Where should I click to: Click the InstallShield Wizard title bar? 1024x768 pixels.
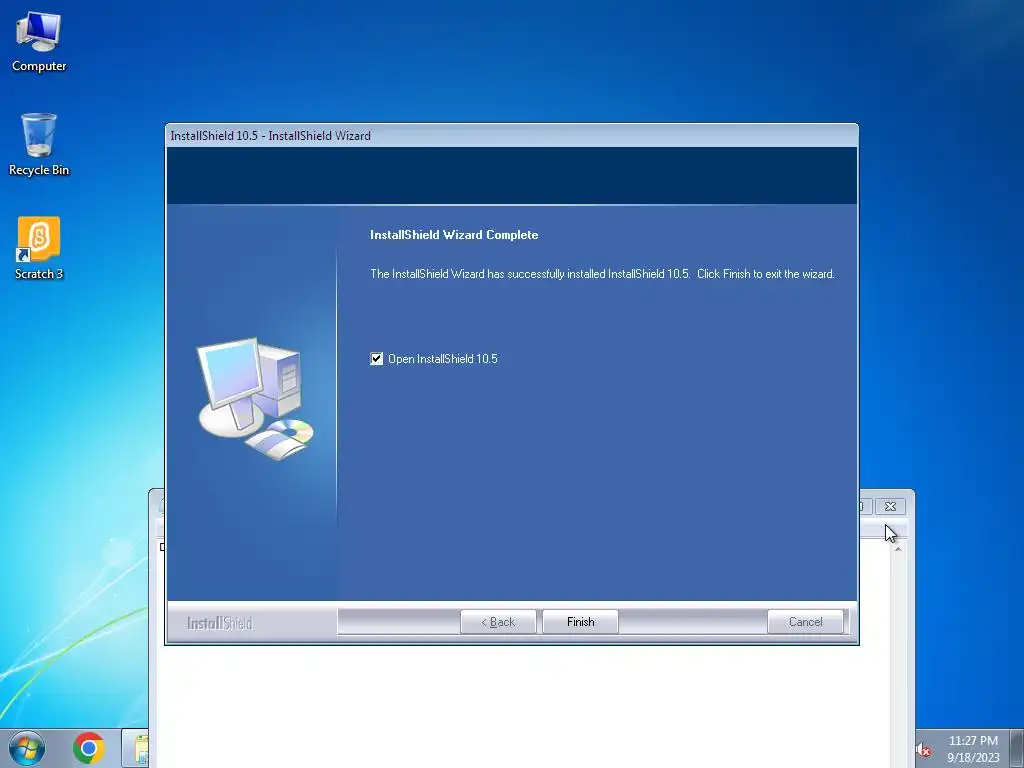click(512, 136)
